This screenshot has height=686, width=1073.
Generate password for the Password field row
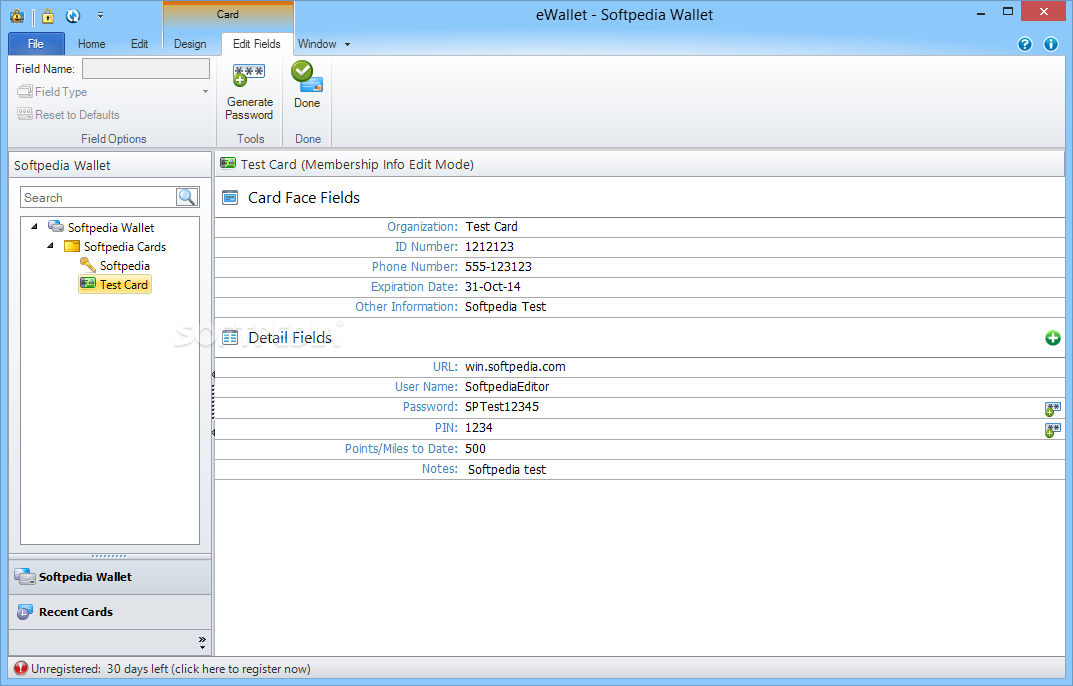(1052, 409)
